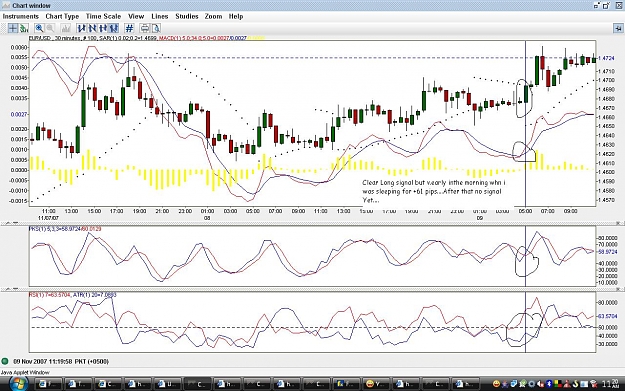The height and width of the screenshot is (391, 625).
Task: Click the 0.0060 left axis value
Action: click(19, 47)
